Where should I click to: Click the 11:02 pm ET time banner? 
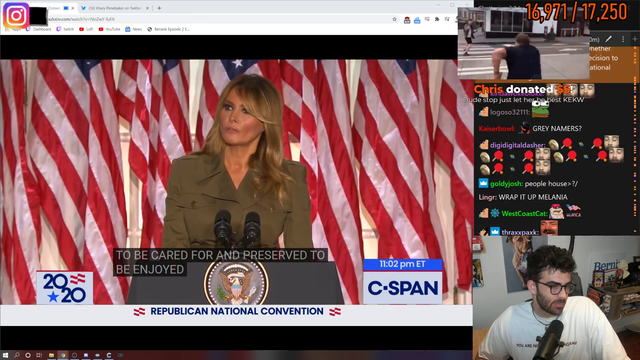coord(402,264)
